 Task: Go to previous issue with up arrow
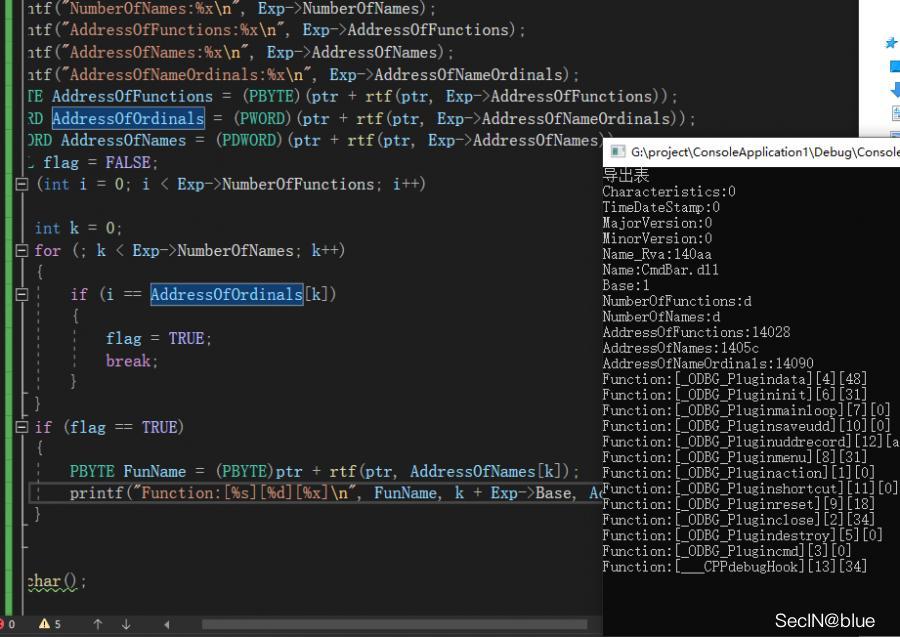[x=98, y=624]
